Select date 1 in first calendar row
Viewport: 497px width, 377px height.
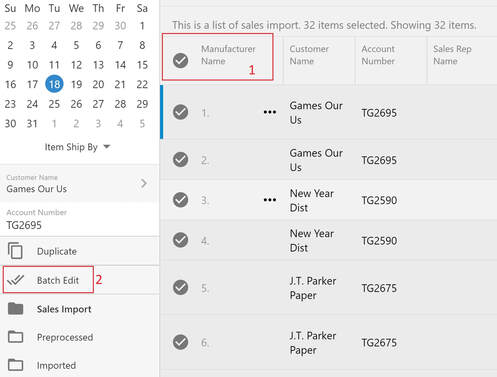142,26
